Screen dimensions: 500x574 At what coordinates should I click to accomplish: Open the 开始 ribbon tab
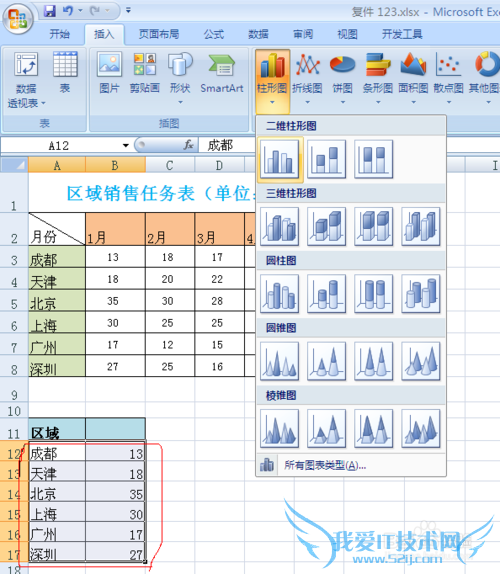pyautogui.click(x=60, y=34)
